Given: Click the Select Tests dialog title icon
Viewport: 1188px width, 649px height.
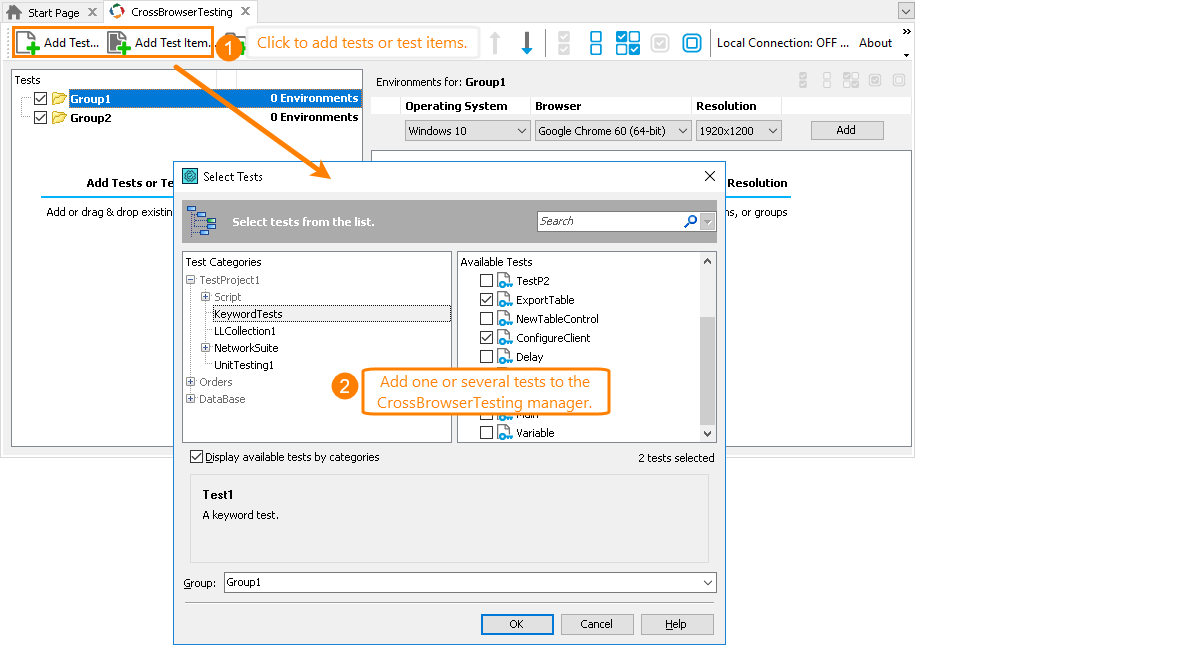Looking at the screenshot, I should coord(190,176).
